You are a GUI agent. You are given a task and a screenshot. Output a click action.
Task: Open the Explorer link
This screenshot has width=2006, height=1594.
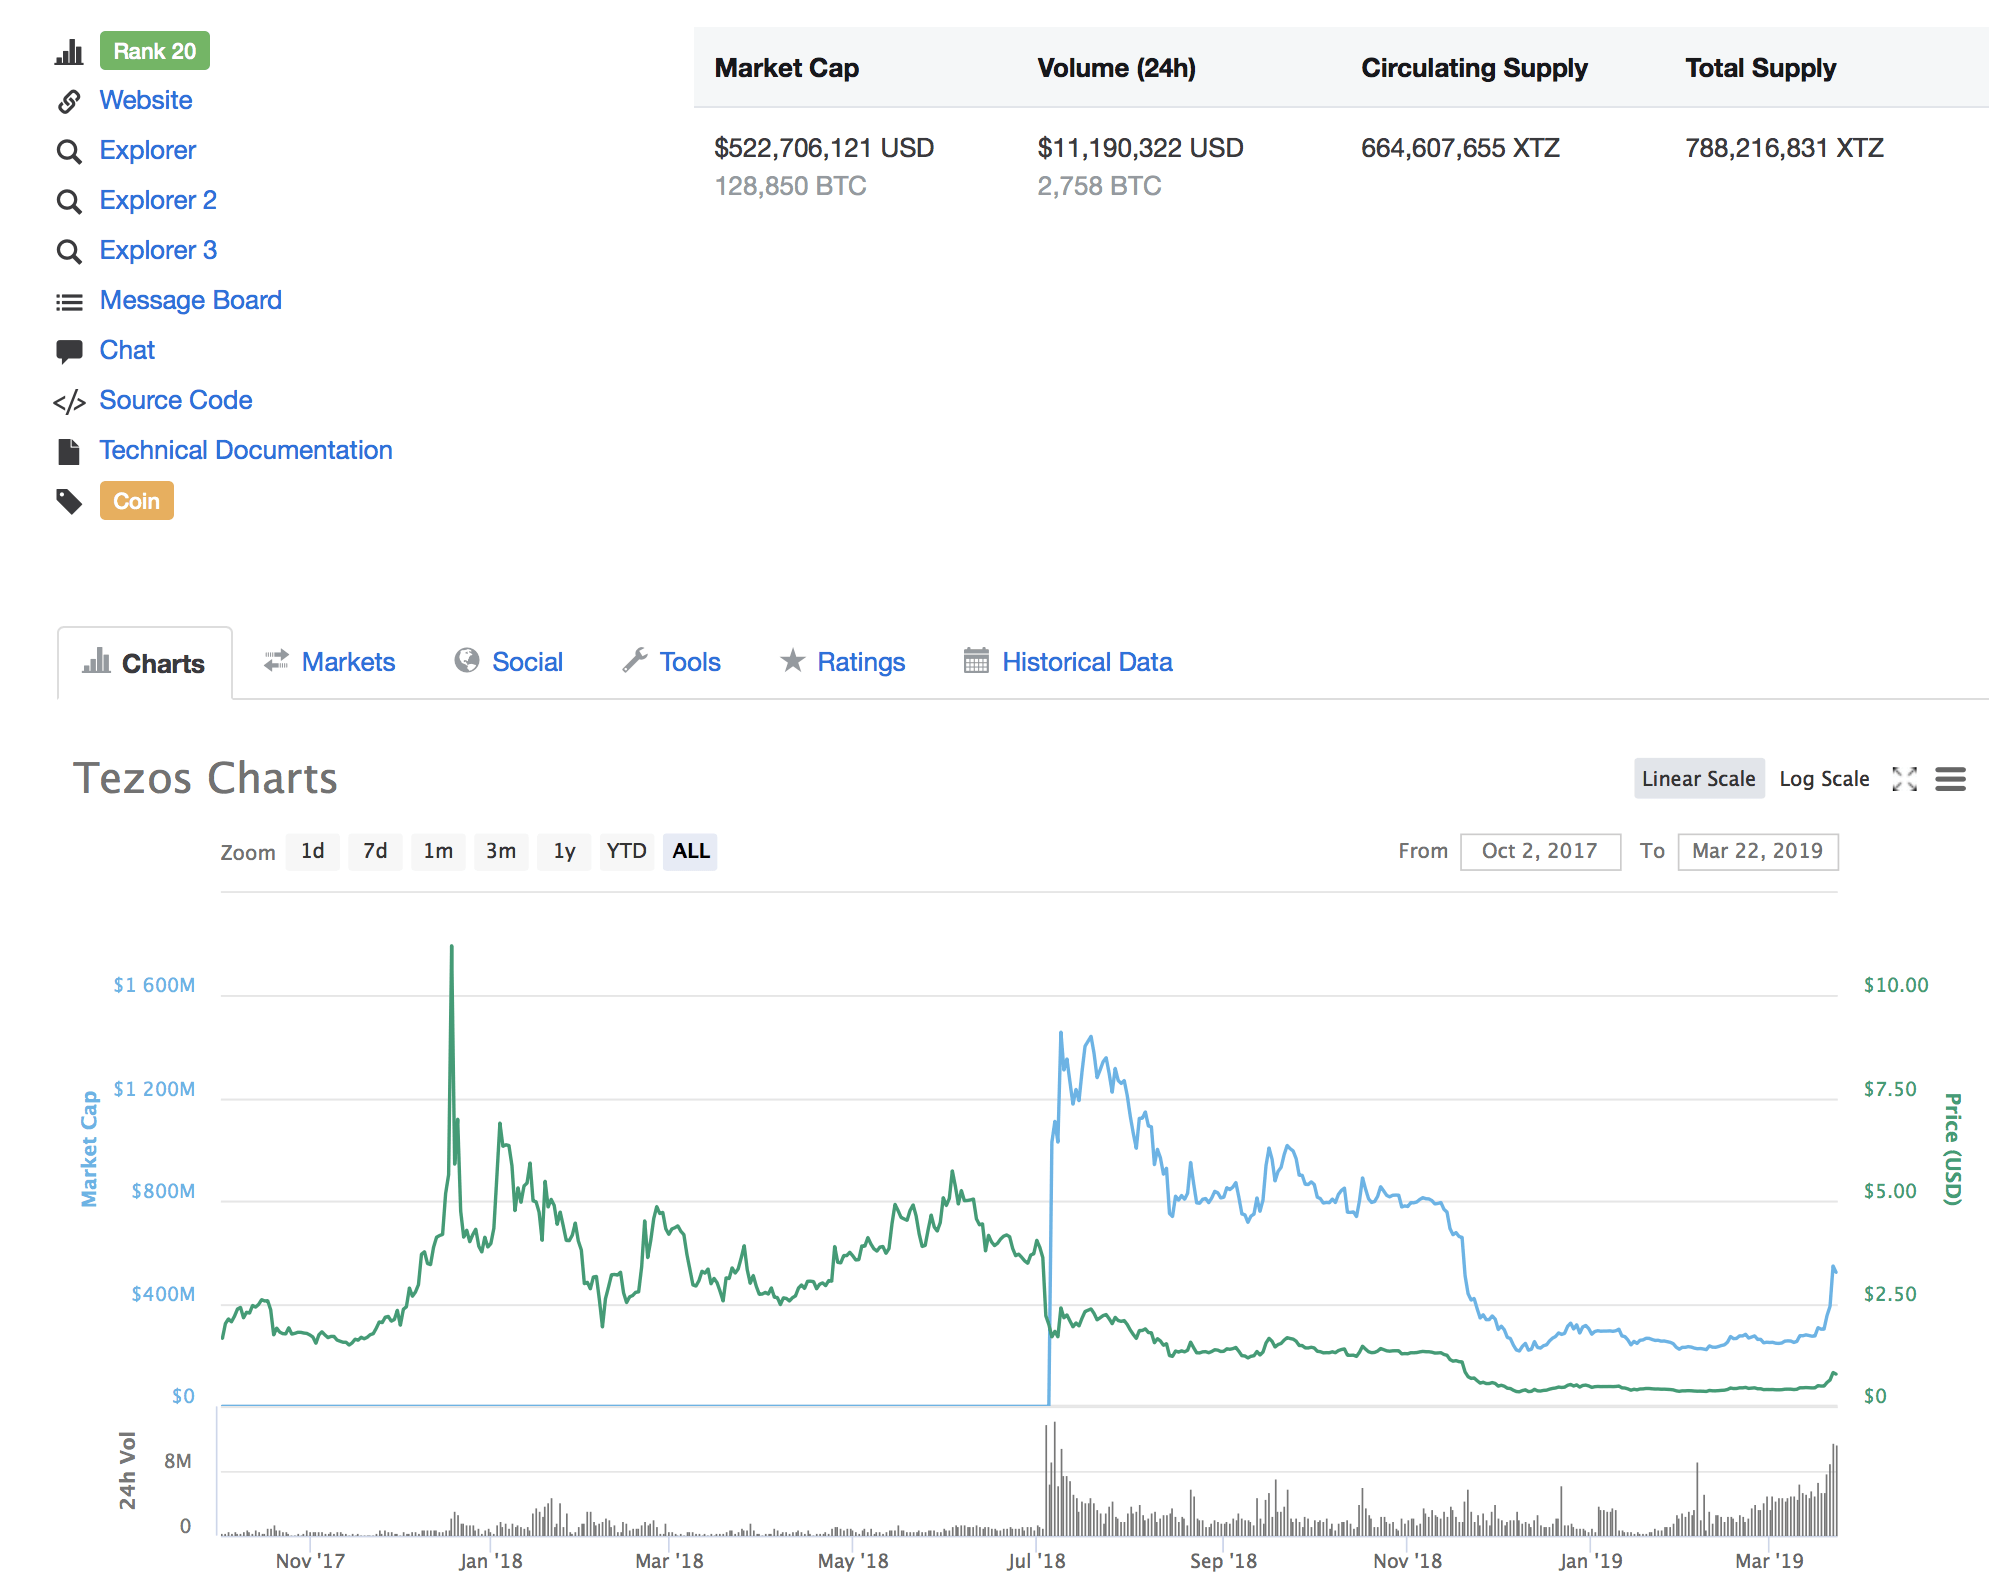point(148,151)
